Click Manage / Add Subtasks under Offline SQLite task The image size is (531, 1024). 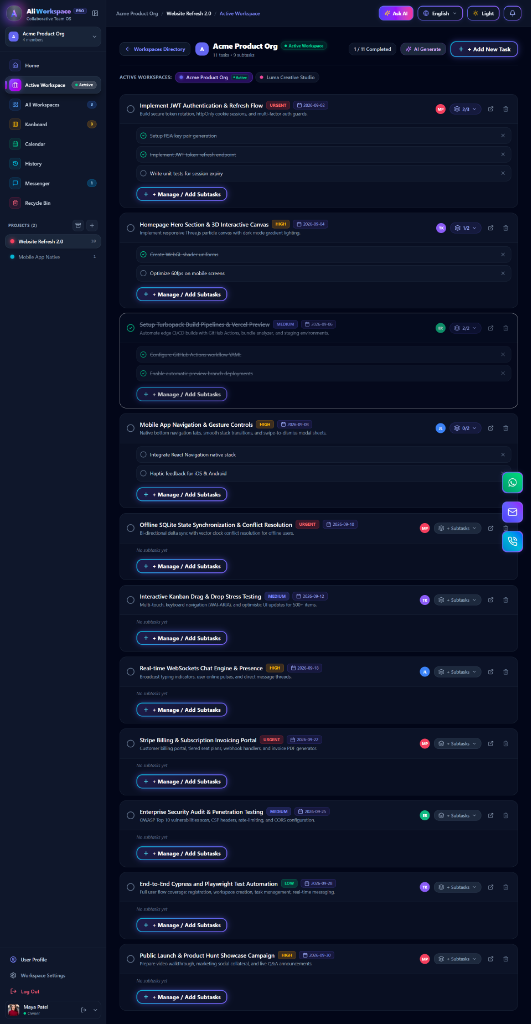coord(182,566)
